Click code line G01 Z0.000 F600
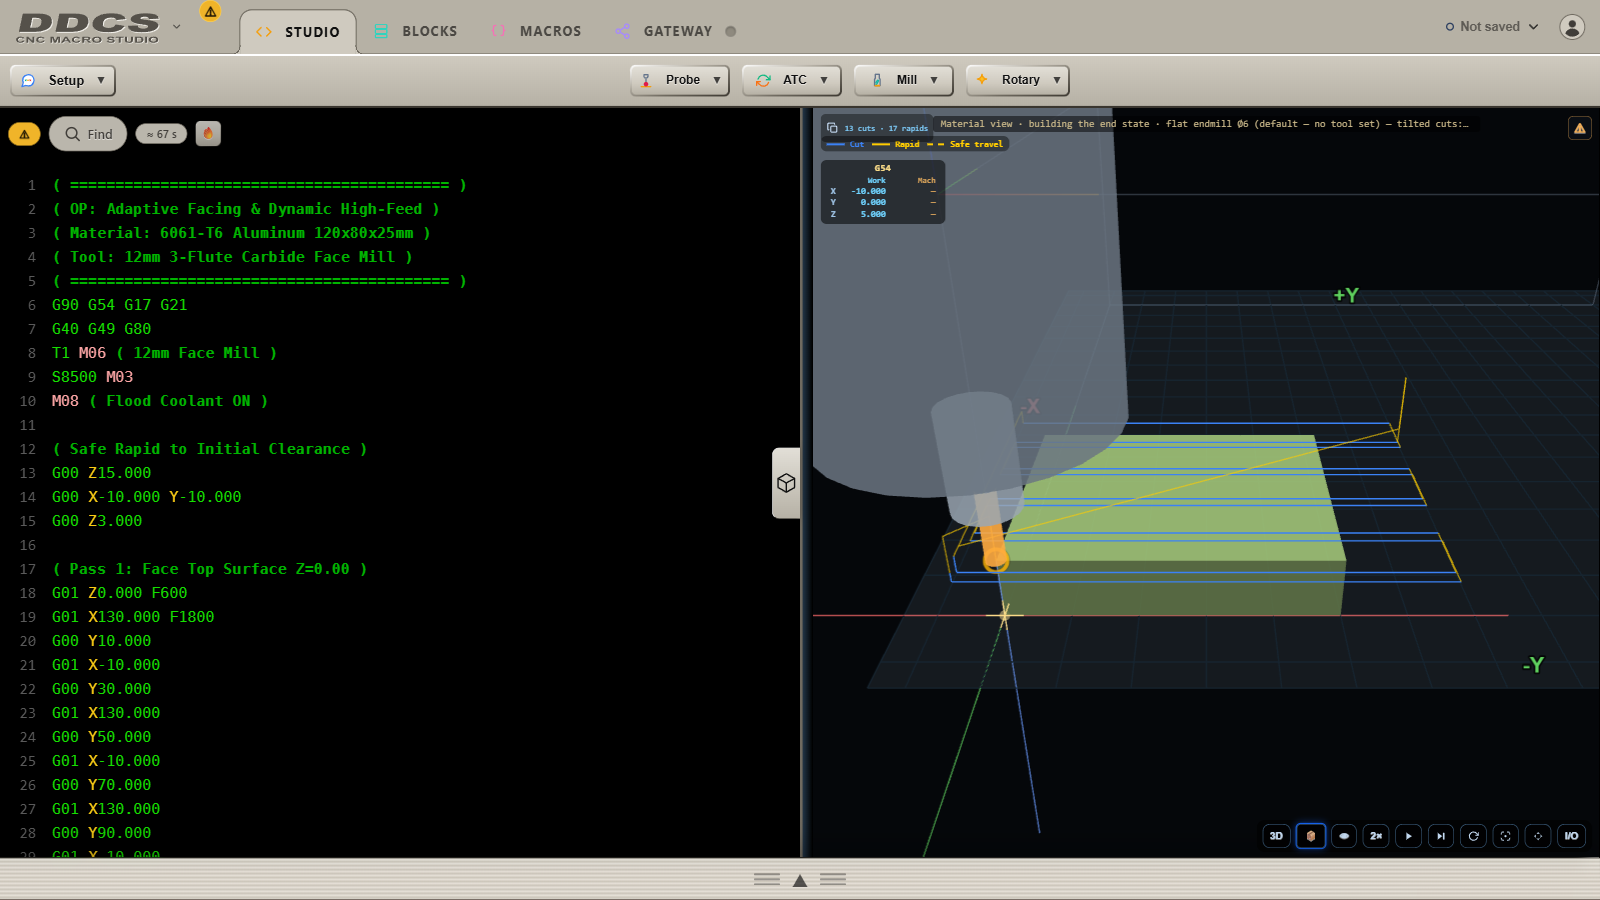1600x900 pixels. pos(119,593)
